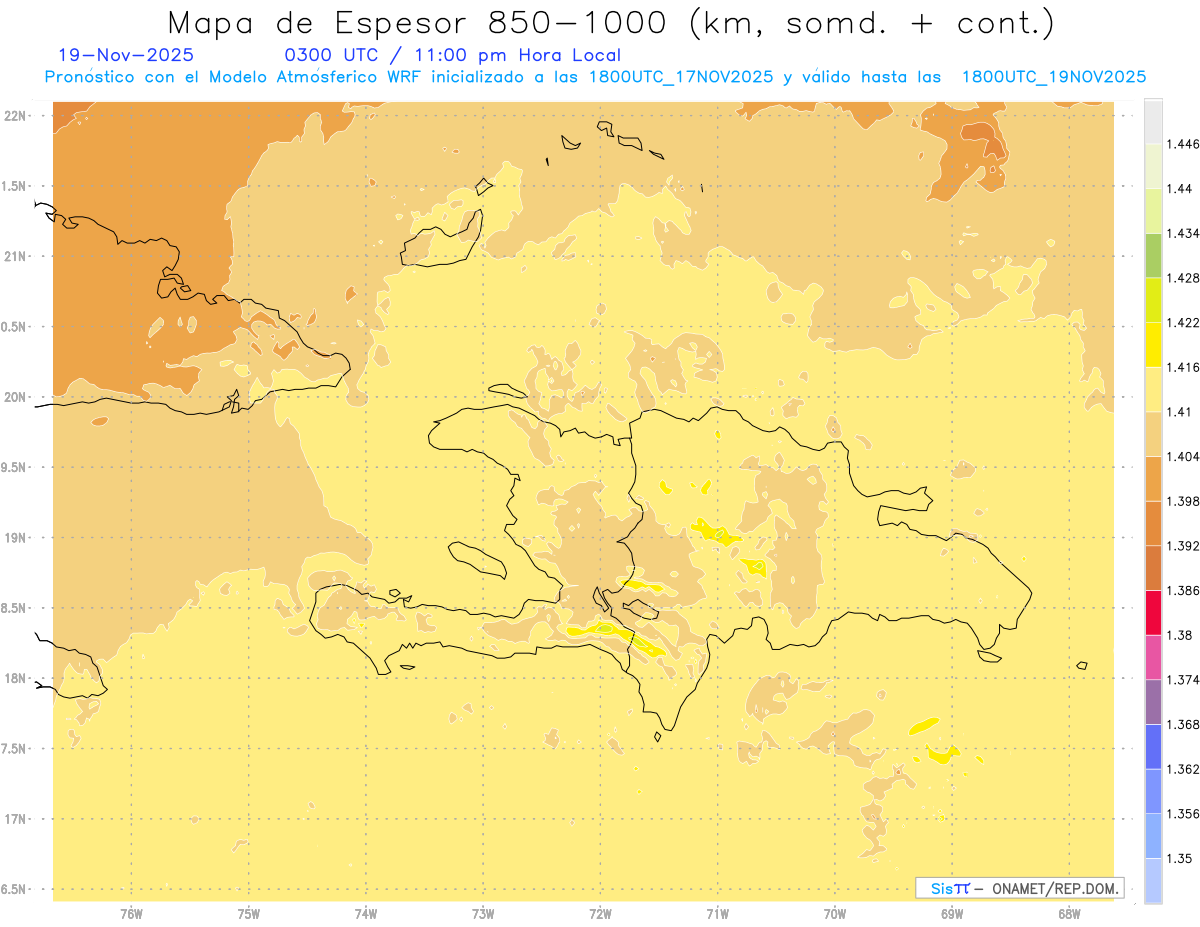1200x927 pixels.
Task: Click the 1.392 legend value
Action: (1183, 546)
